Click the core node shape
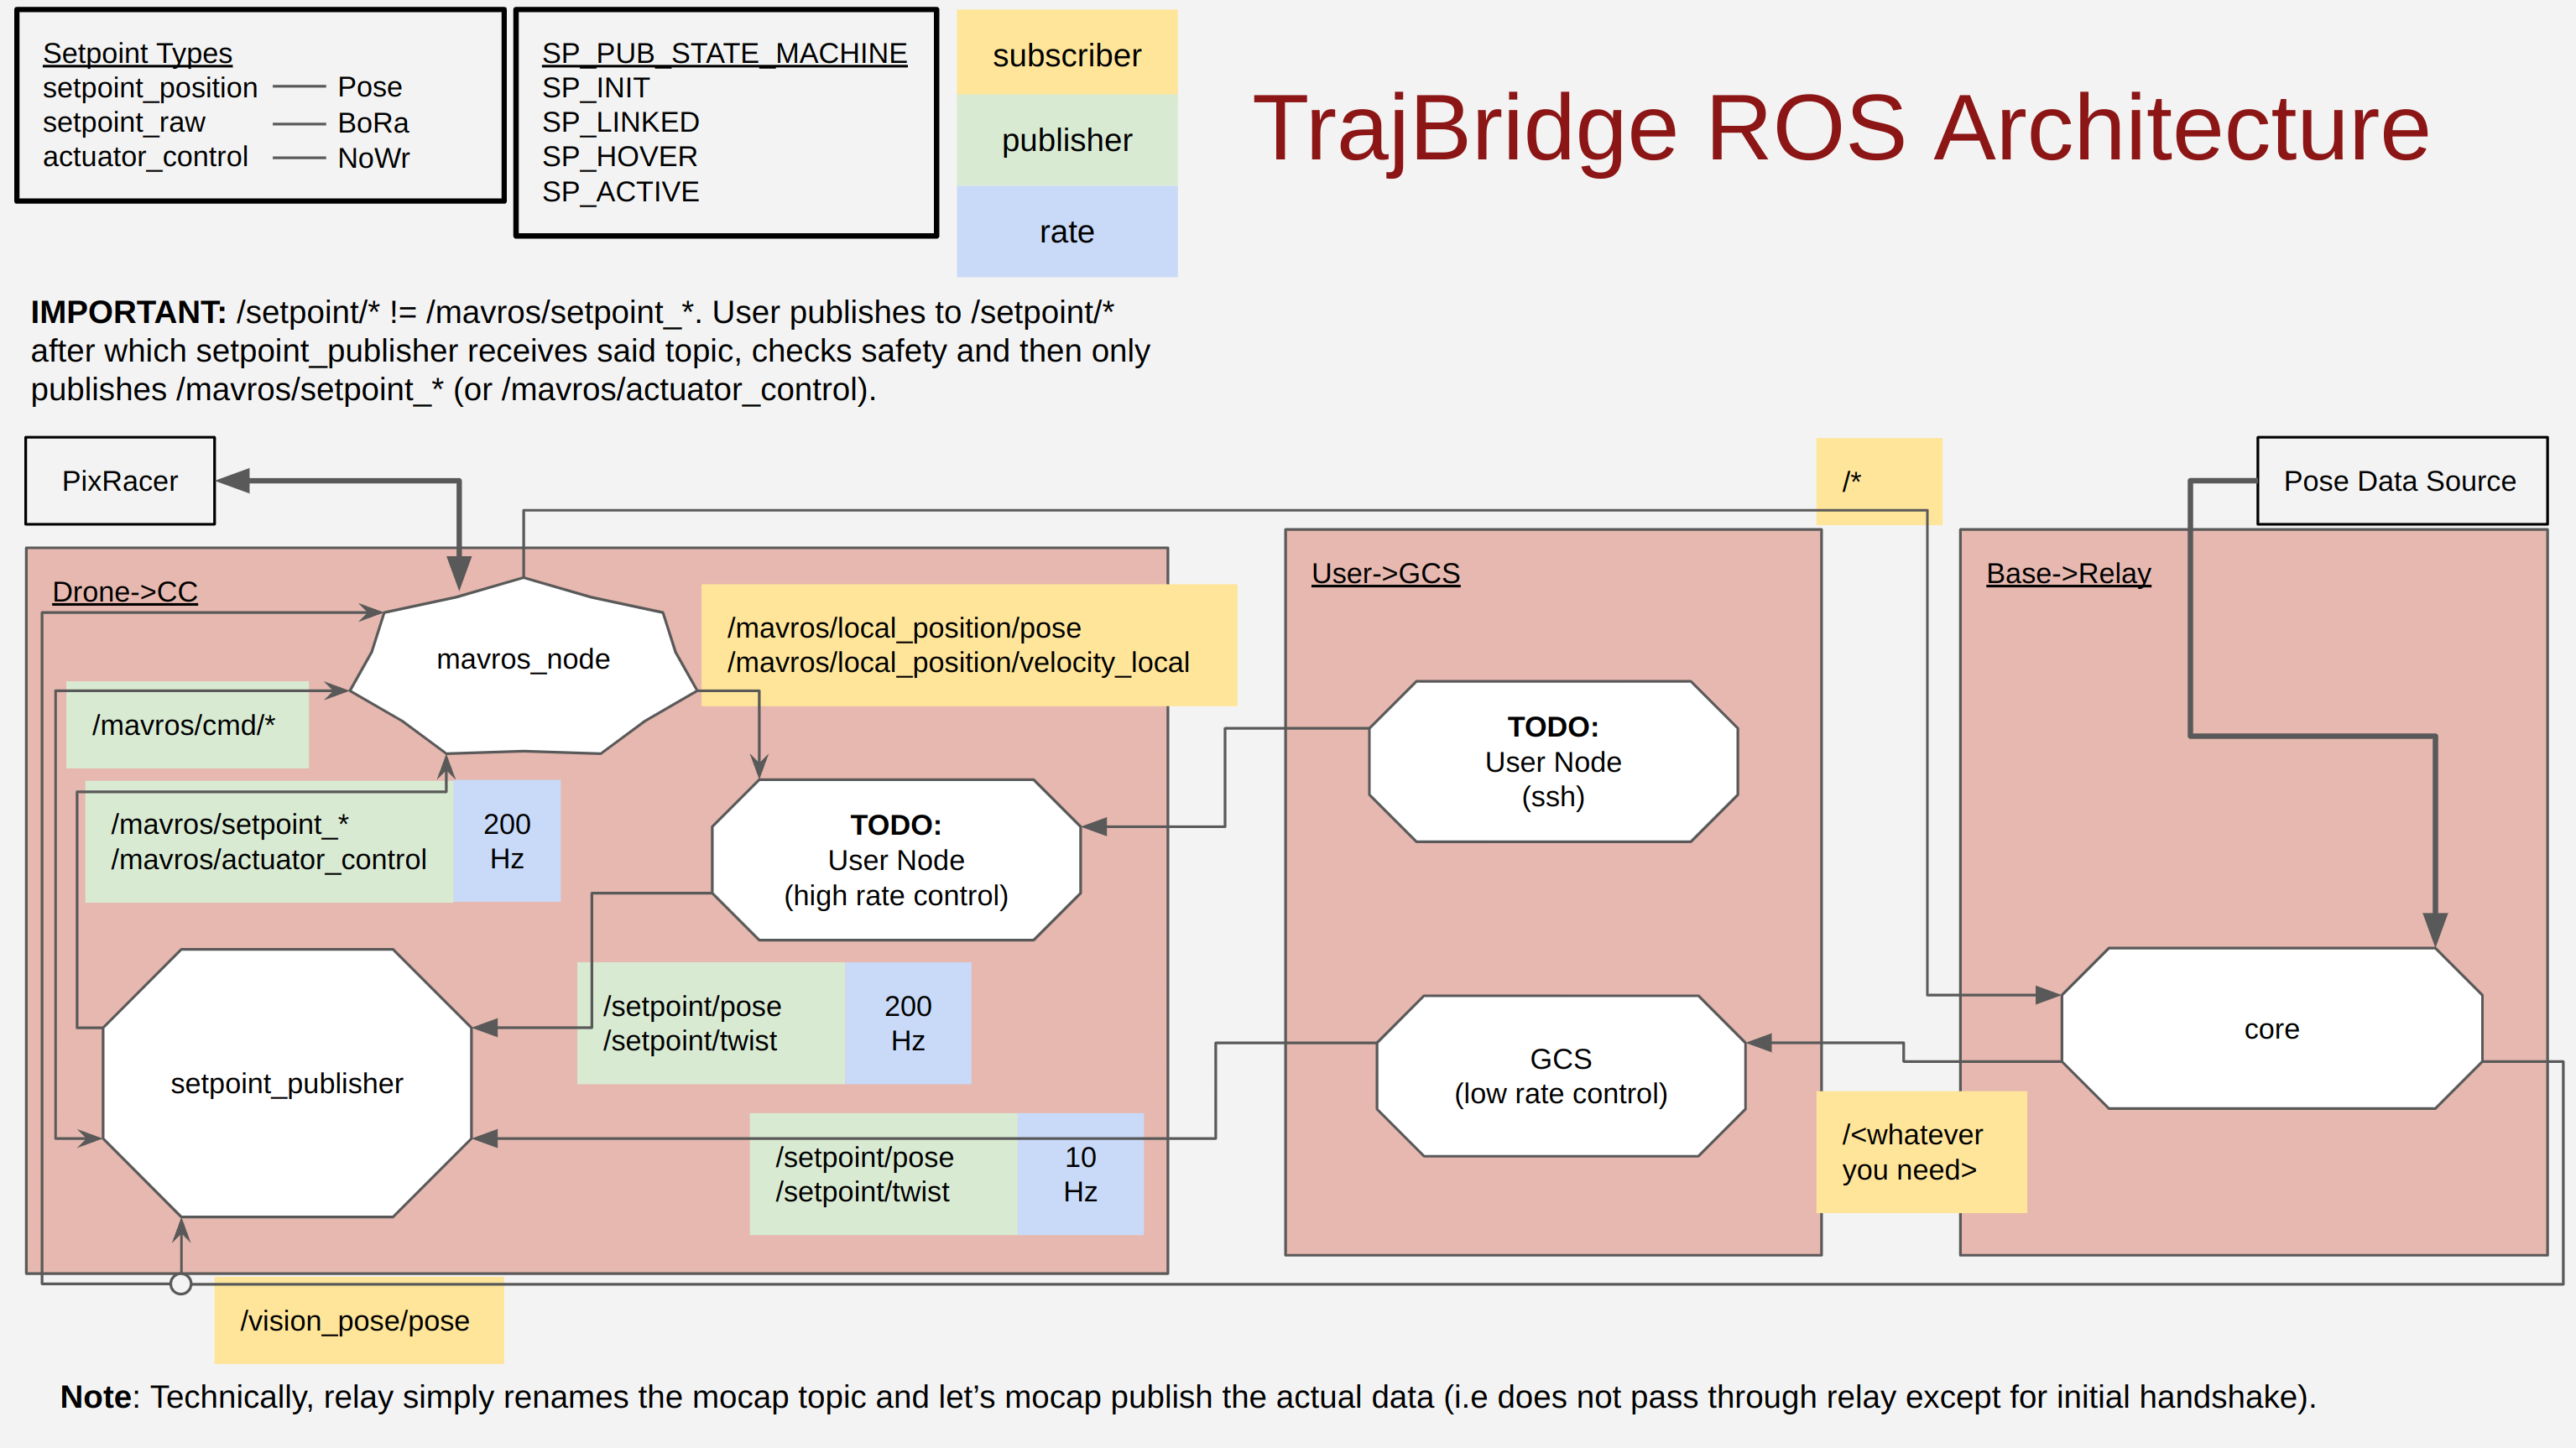Viewport: 2576px width, 1448px height. (2271, 1029)
